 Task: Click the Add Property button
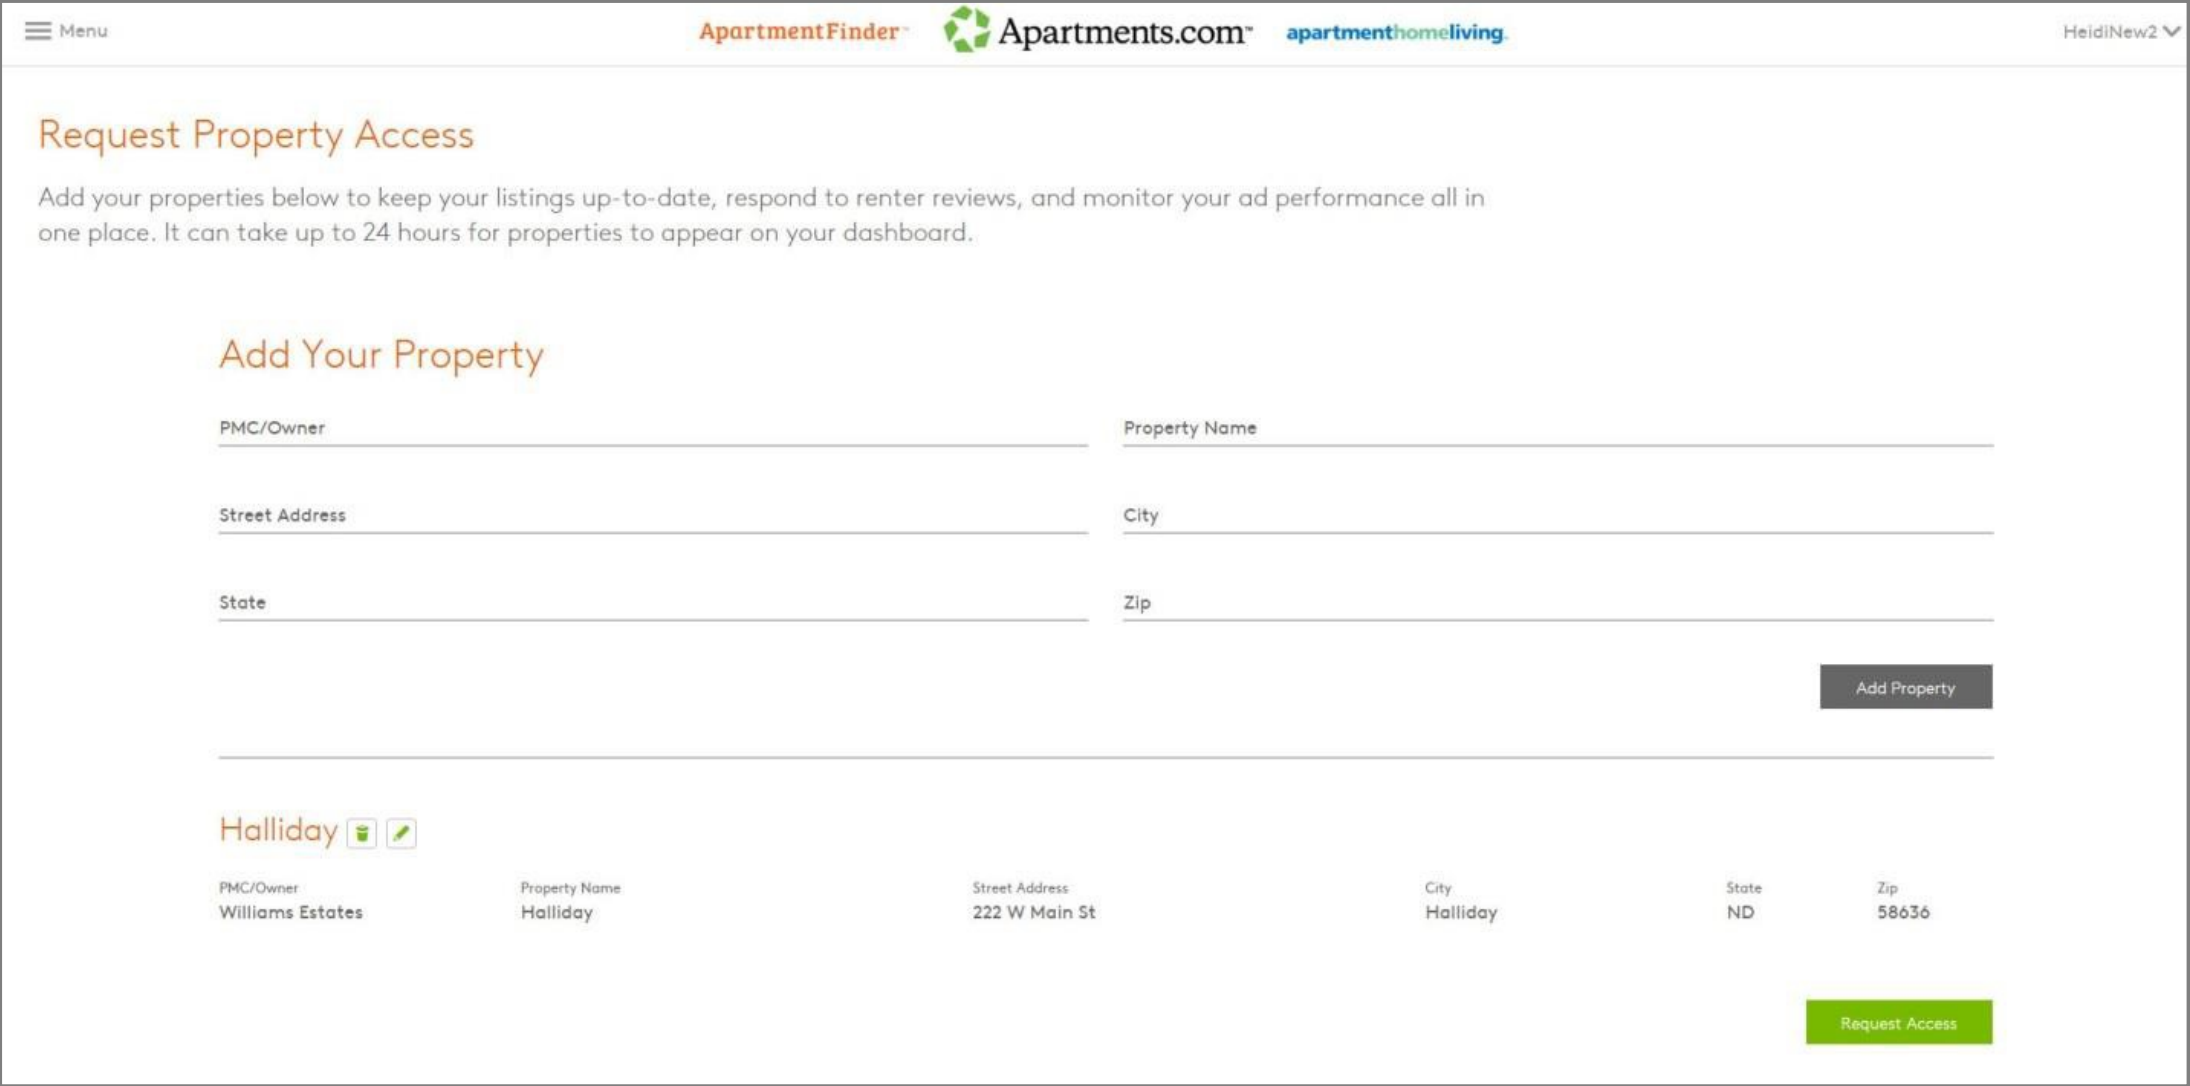click(1905, 687)
